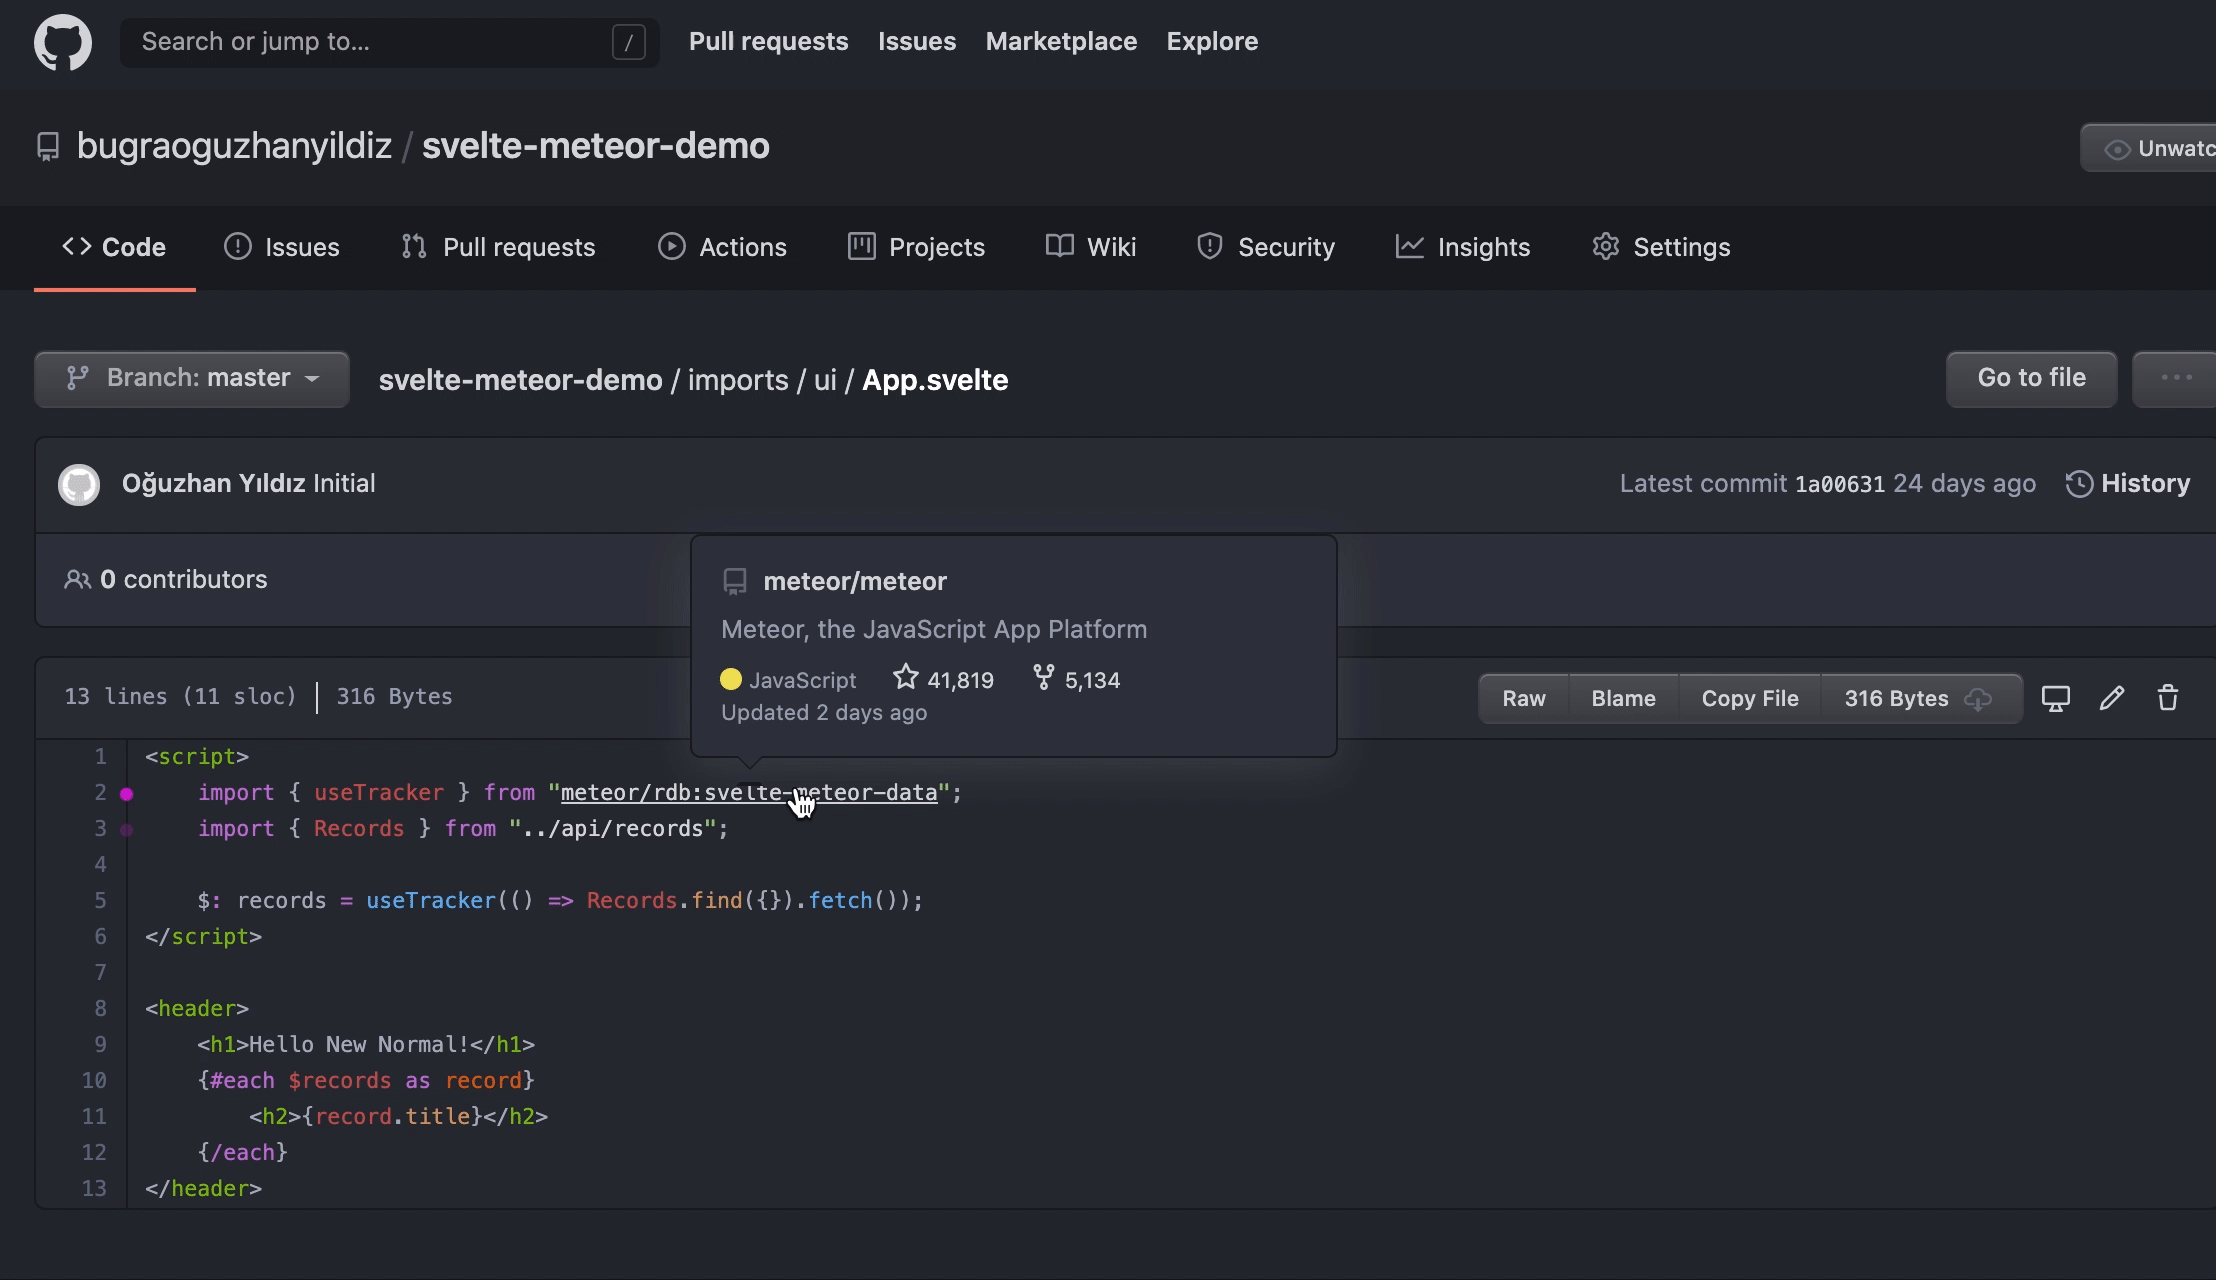The width and height of the screenshot is (2216, 1280).
Task: Click the Copy File icon
Action: pyautogui.click(x=1750, y=696)
